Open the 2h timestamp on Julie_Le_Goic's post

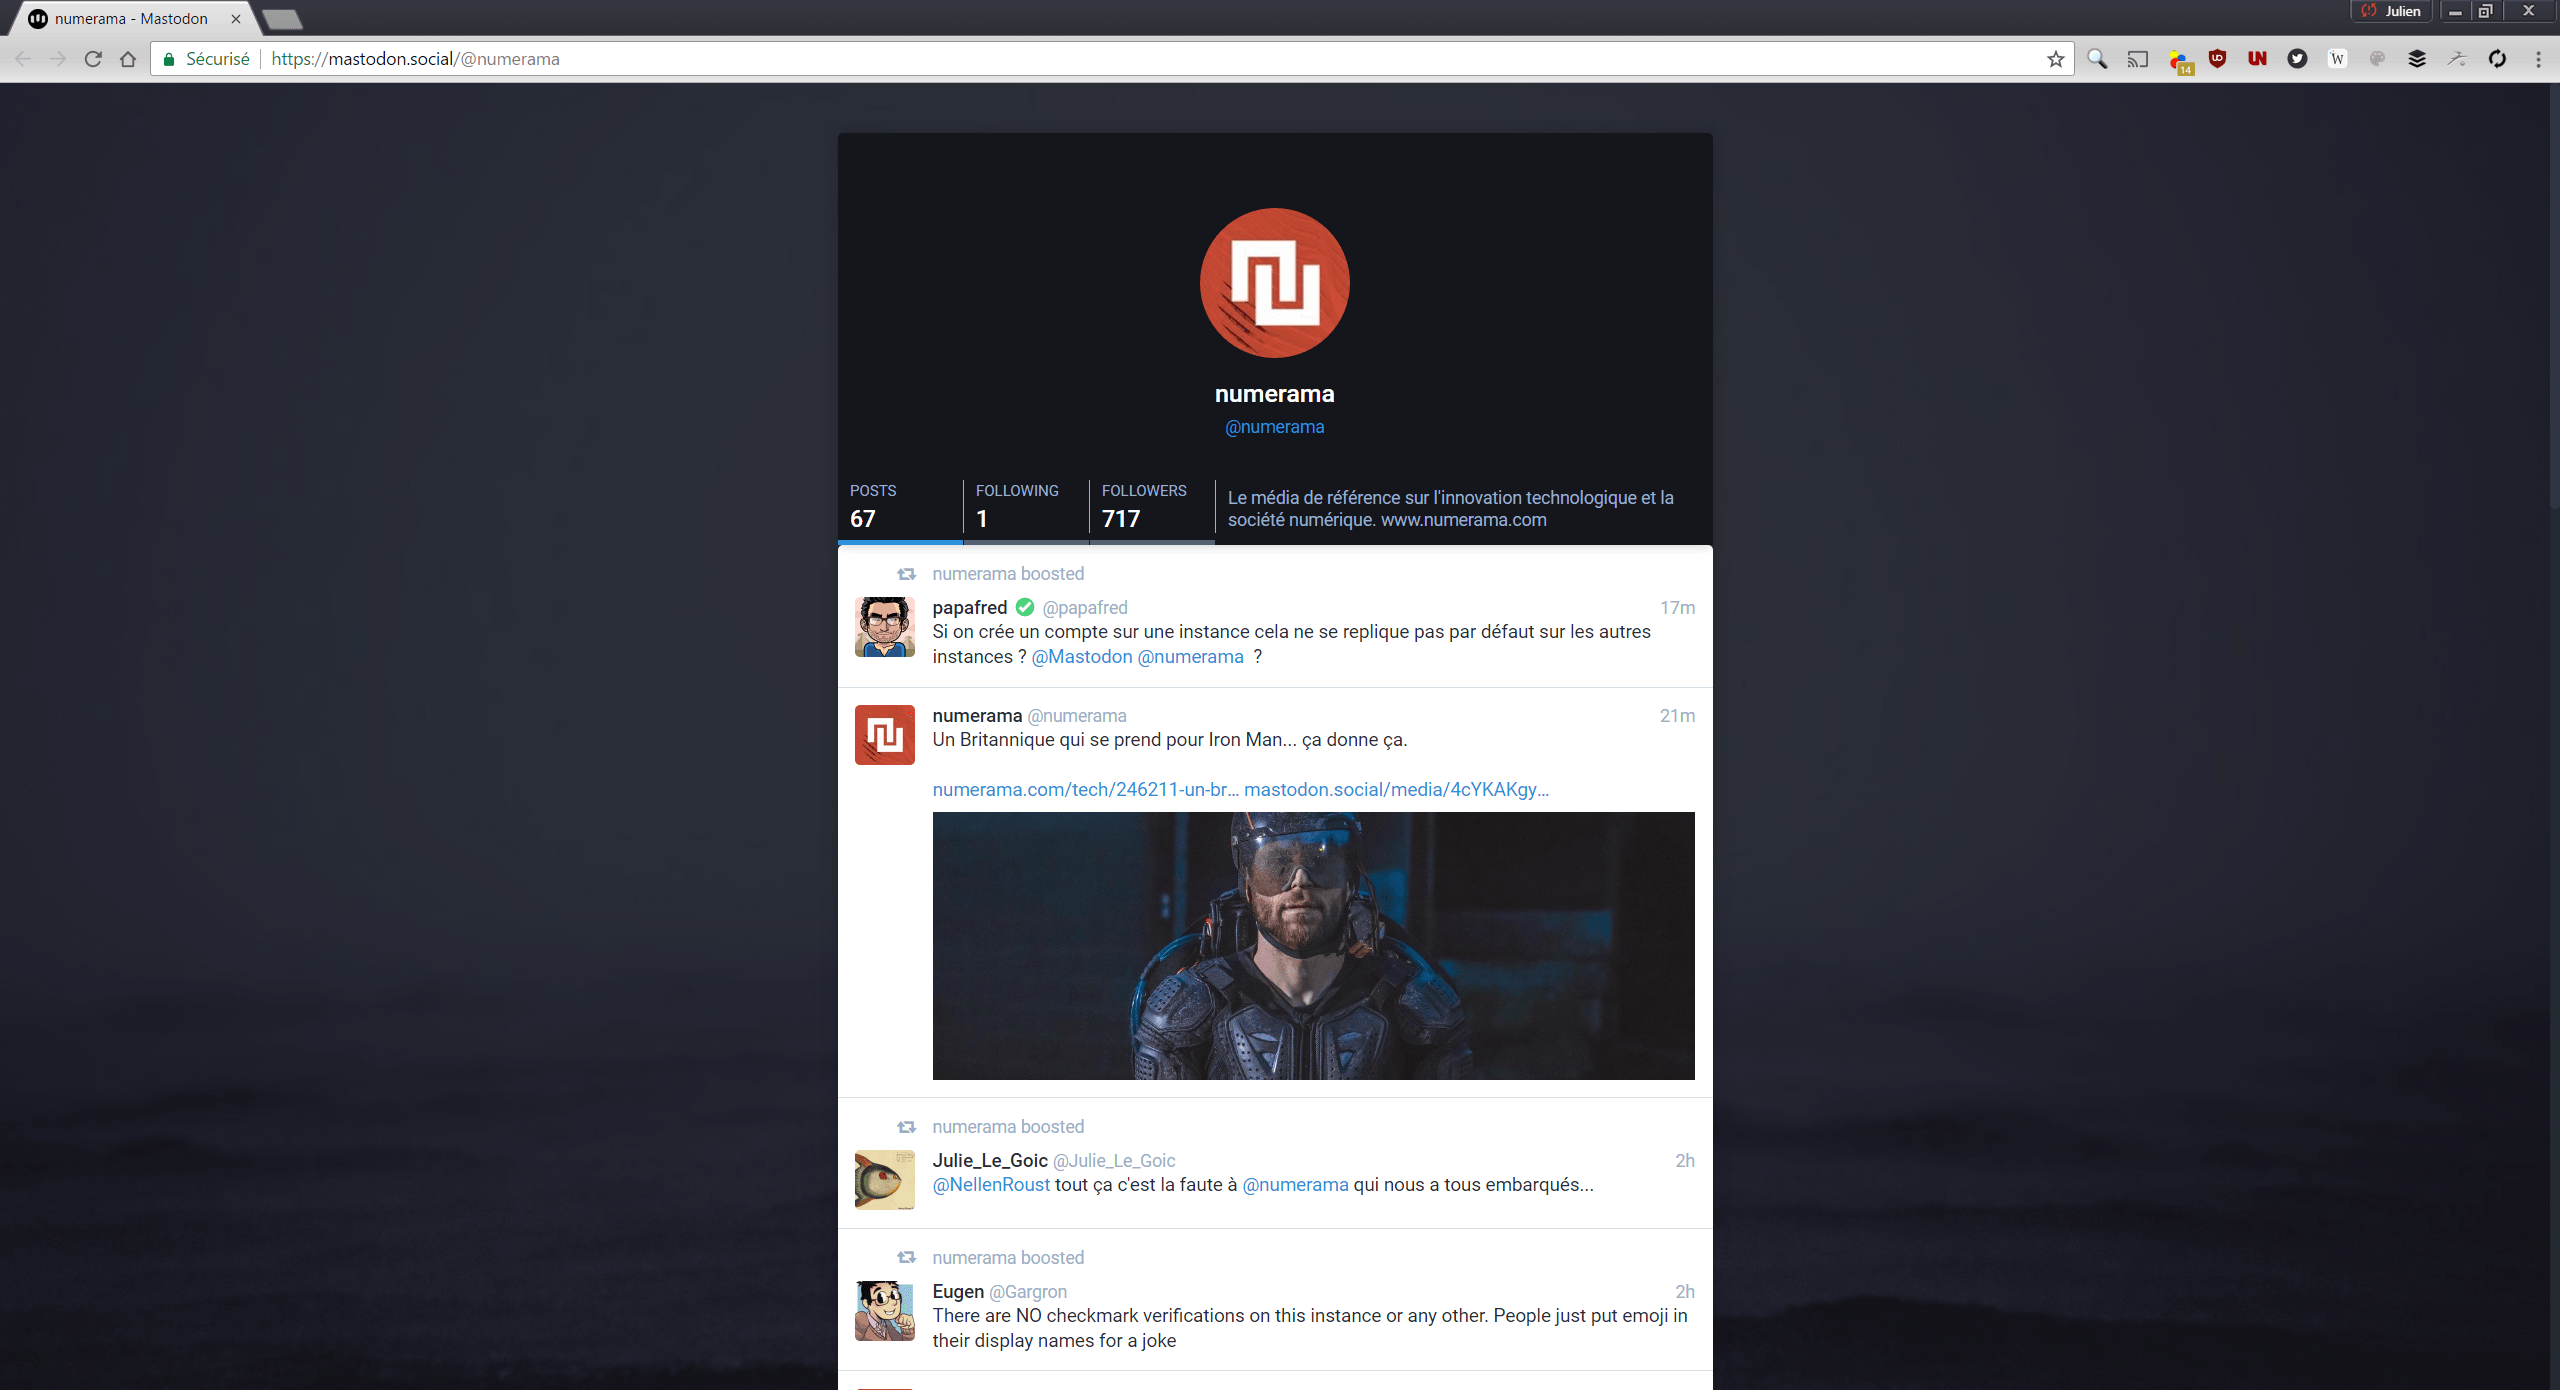[x=1684, y=1161]
